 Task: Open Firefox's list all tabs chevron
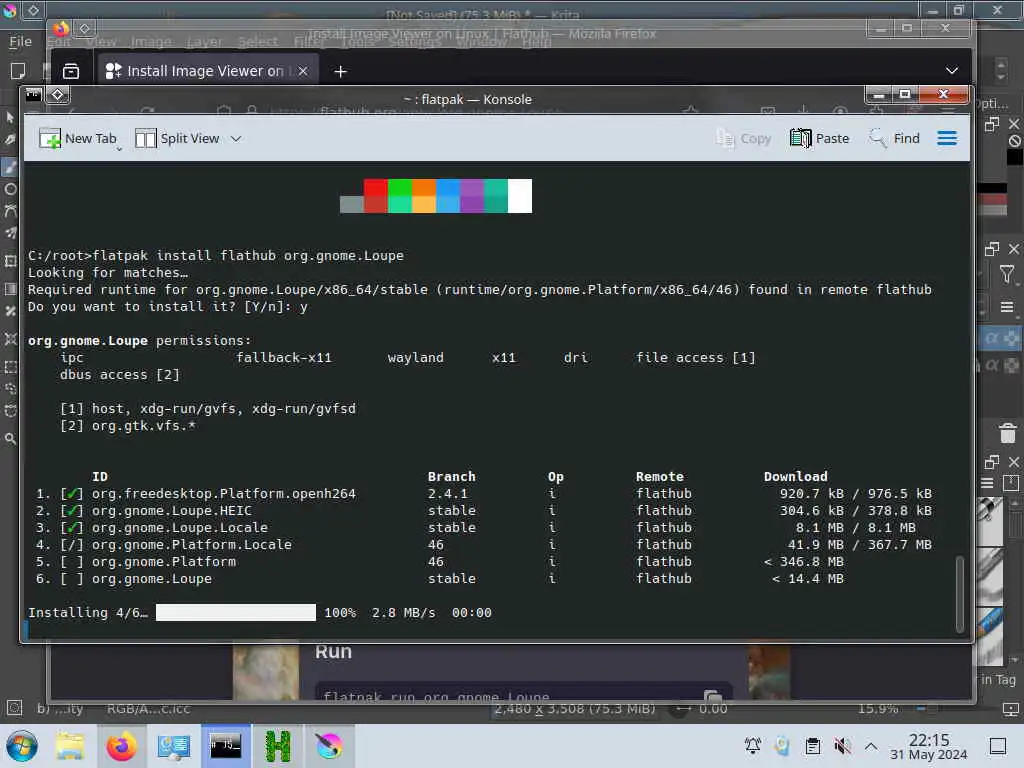coord(952,71)
